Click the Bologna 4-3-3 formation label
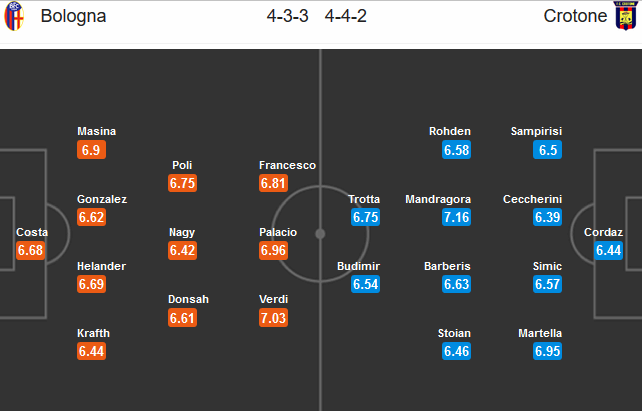The width and height of the screenshot is (642, 411). pyautogui.click(x=287, y=16)
